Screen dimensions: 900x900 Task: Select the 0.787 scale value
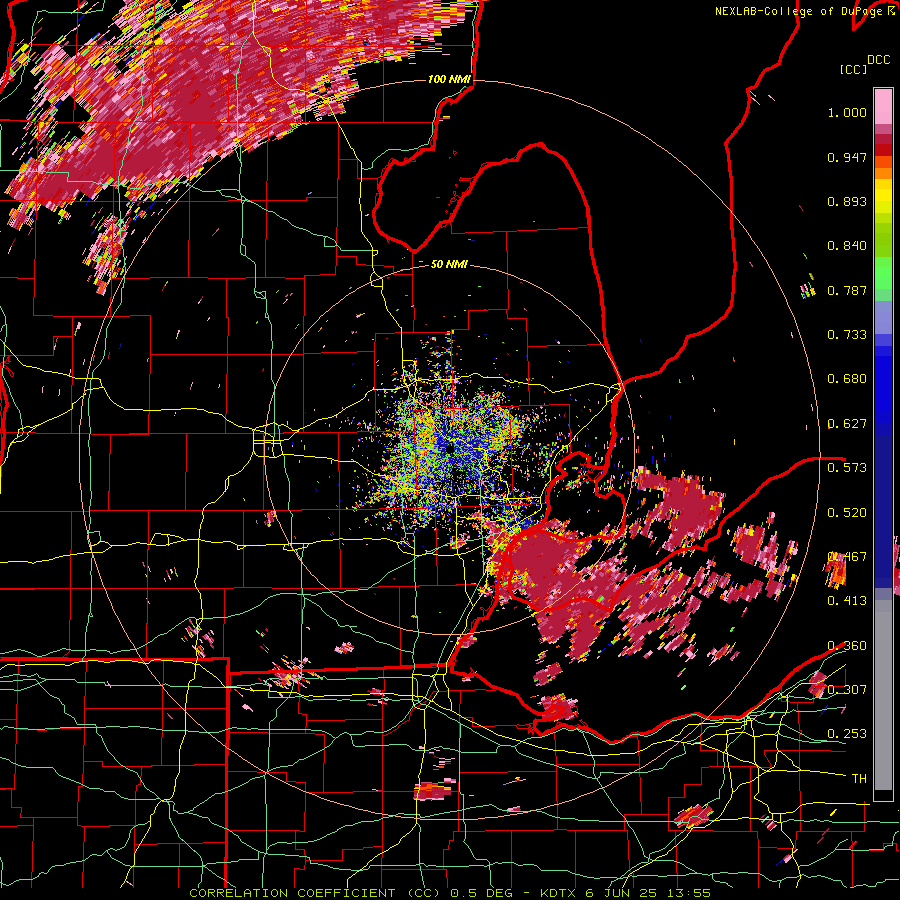pos(847,290)
